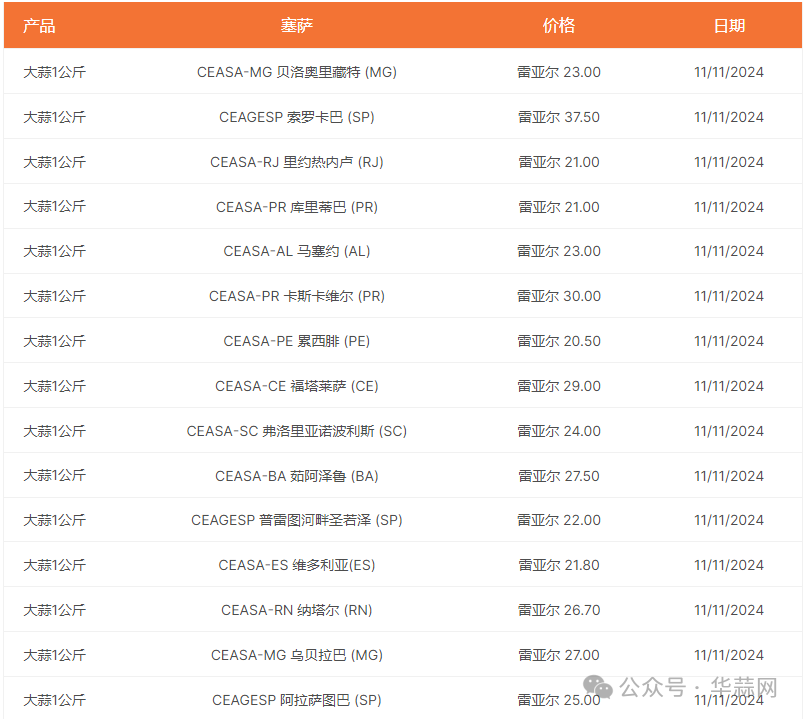Screen dimensions: 803x719
Task: Click the 日期 column header
Action: [x=729, y=26]
